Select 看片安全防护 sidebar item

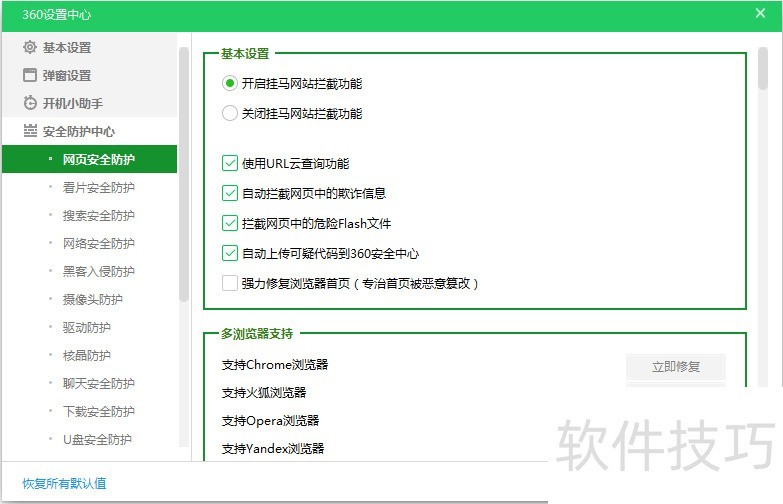point(90,187)
